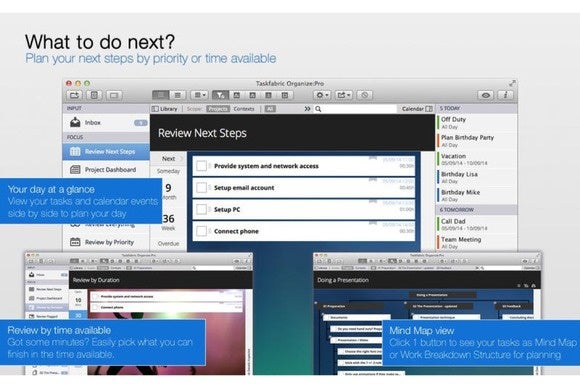Screen dimensions: 580x388
Task: Check the Setup email account task
Action: coord(201,188)
